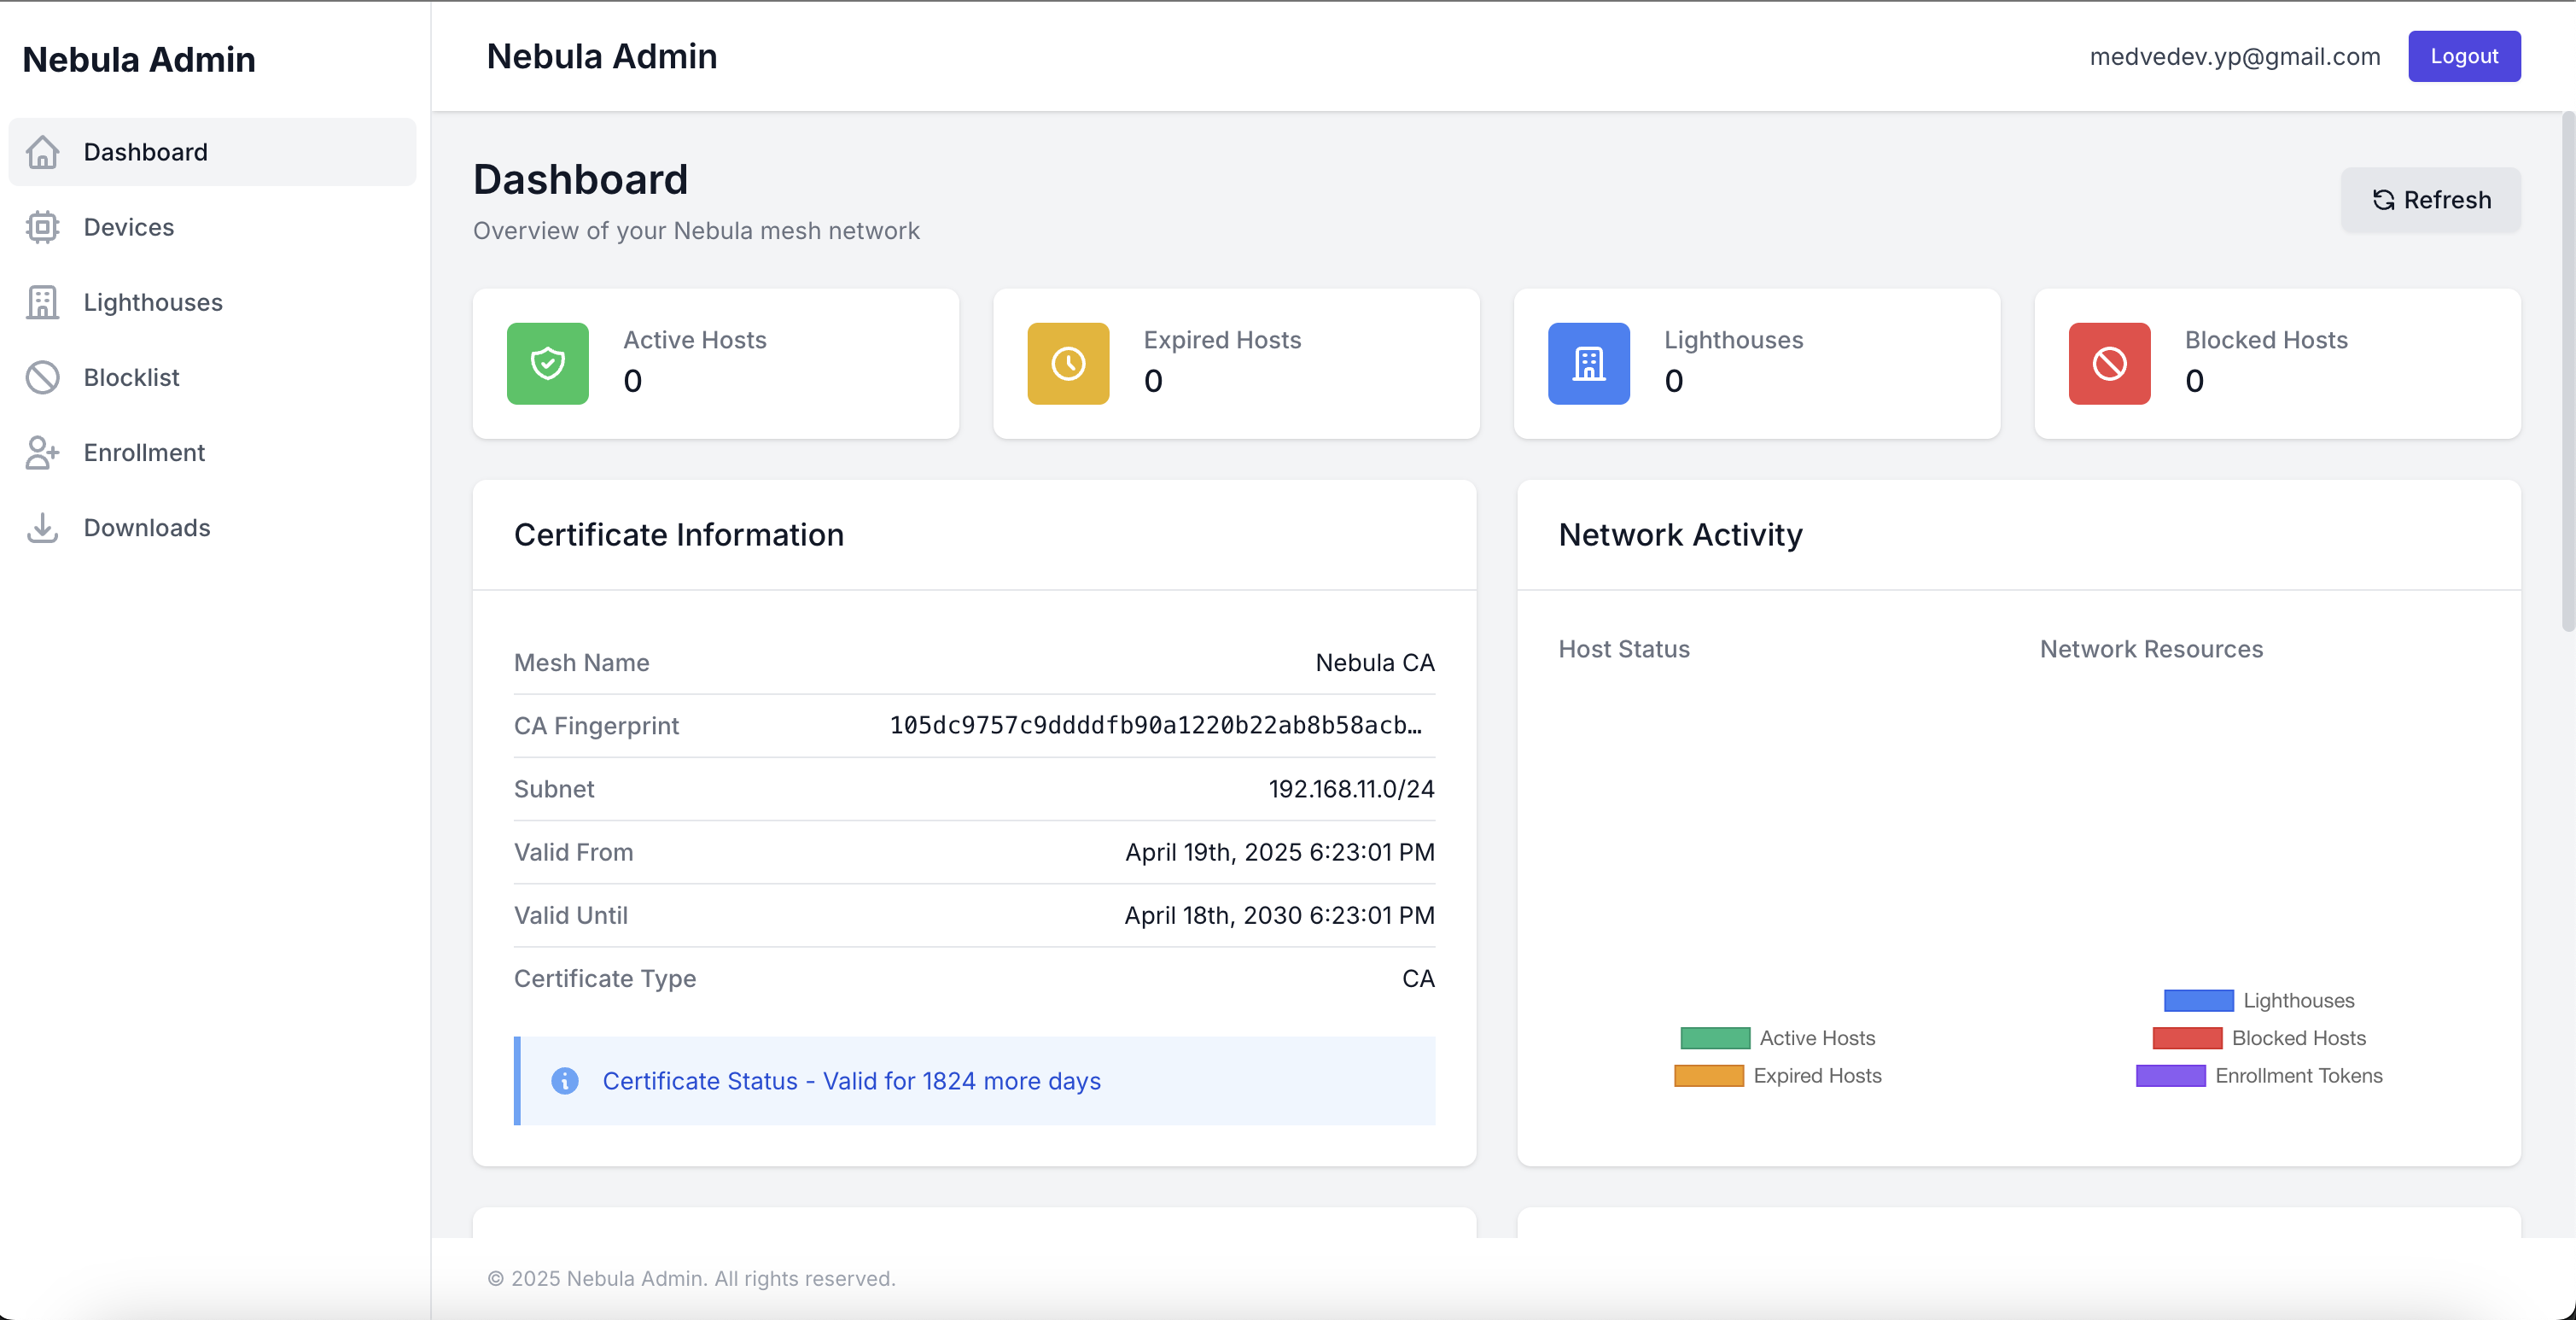Click the Active Hosts legend label

click(x=1817, y=1038)
